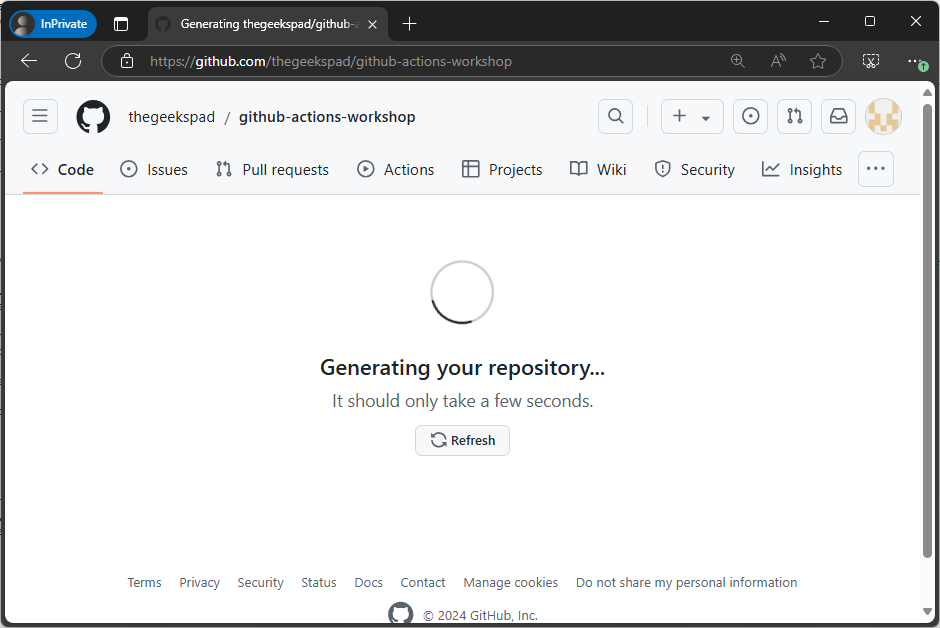Viewport: 940px width, 628px height.
Task: Select the Generating thegeekspad browser tab
Action: (x=268, y=24)
